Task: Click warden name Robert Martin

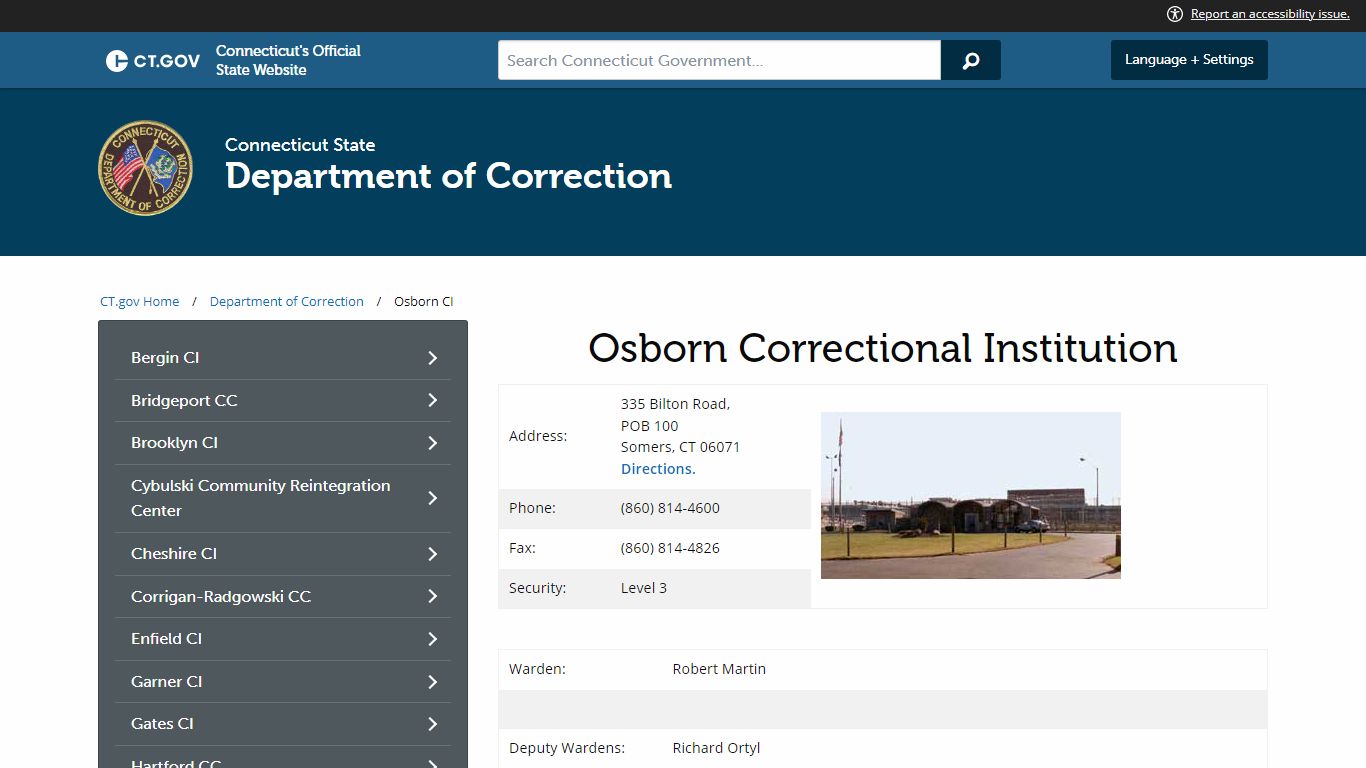Action: click(719, 669)
